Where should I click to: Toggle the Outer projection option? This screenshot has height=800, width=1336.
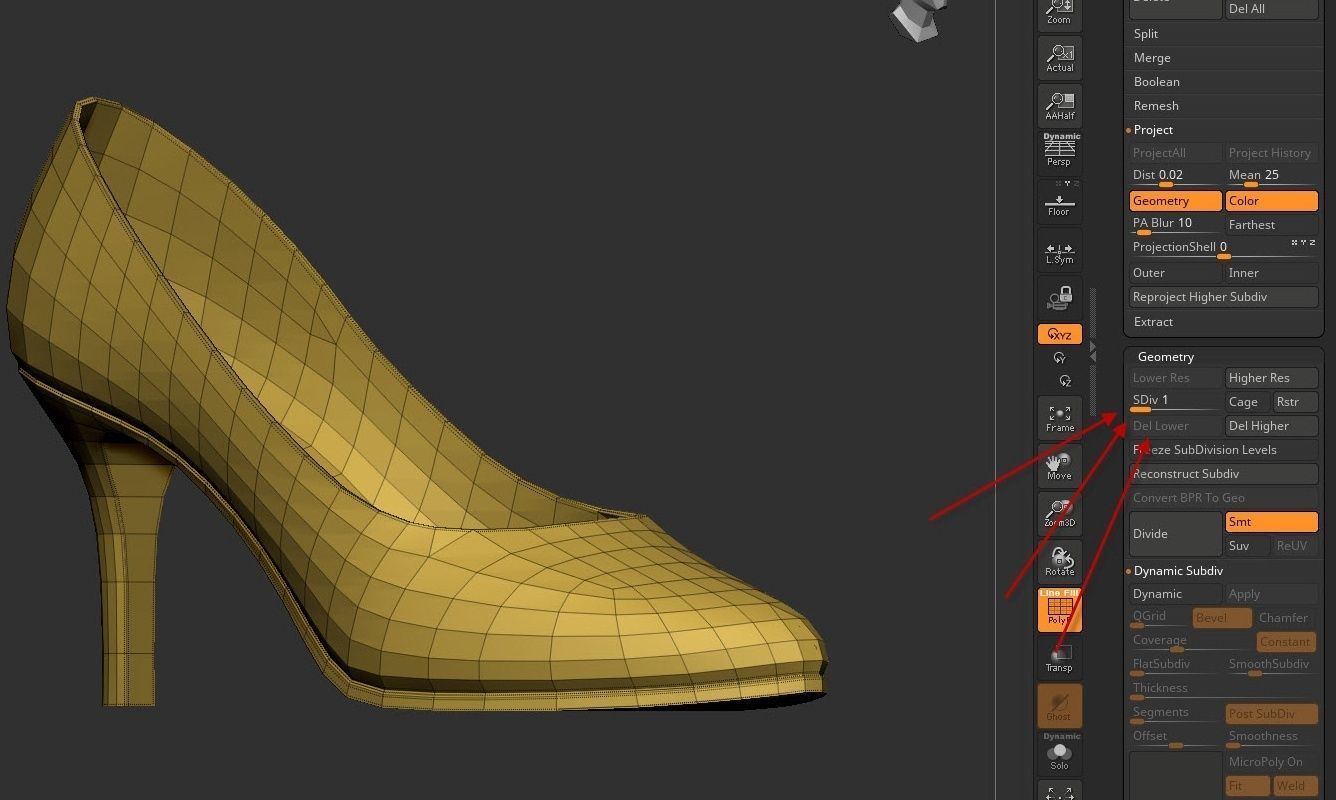1176,273
